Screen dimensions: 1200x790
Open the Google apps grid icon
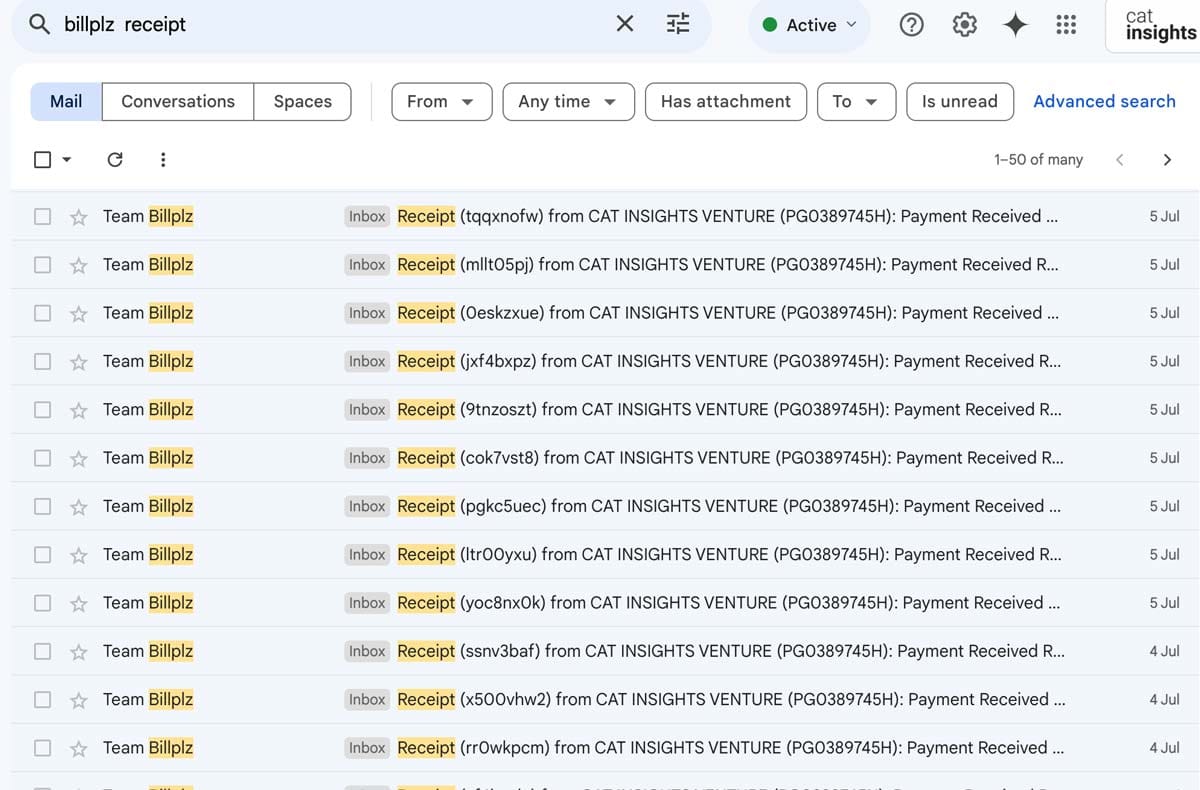pyautogui.click(x=1066, y=25)
